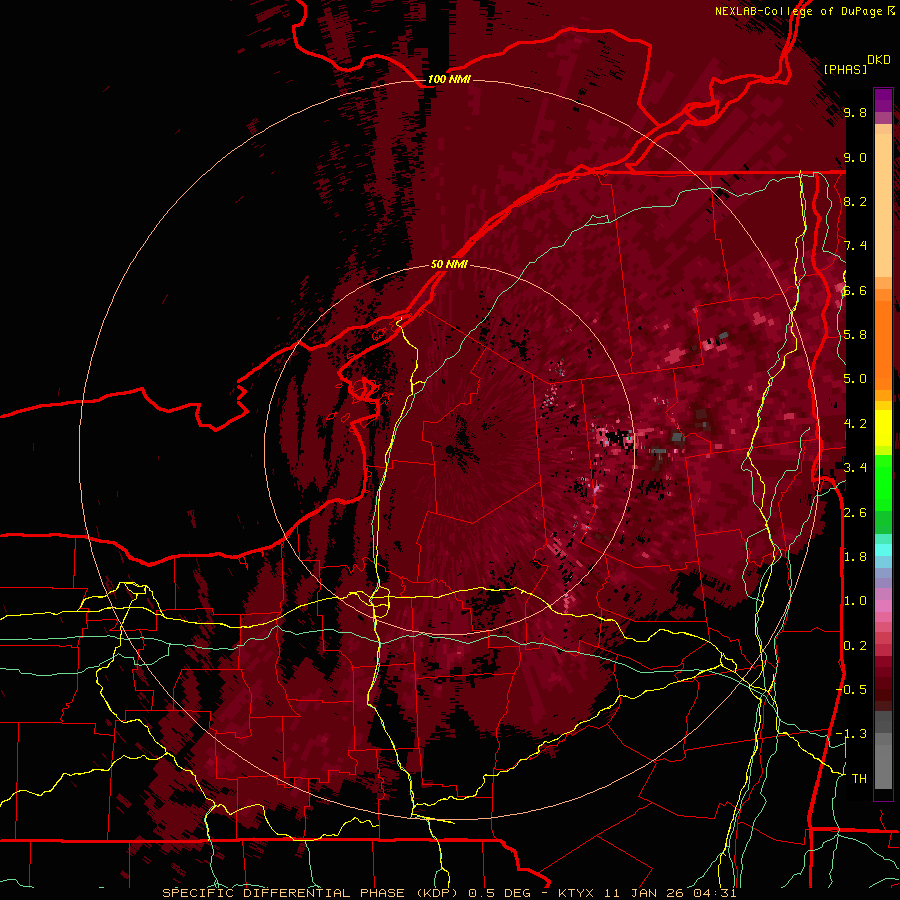This screenshot has width=900, height=900.
Task: Click the TH threshold label on the legend
Action: click(859, 778)
